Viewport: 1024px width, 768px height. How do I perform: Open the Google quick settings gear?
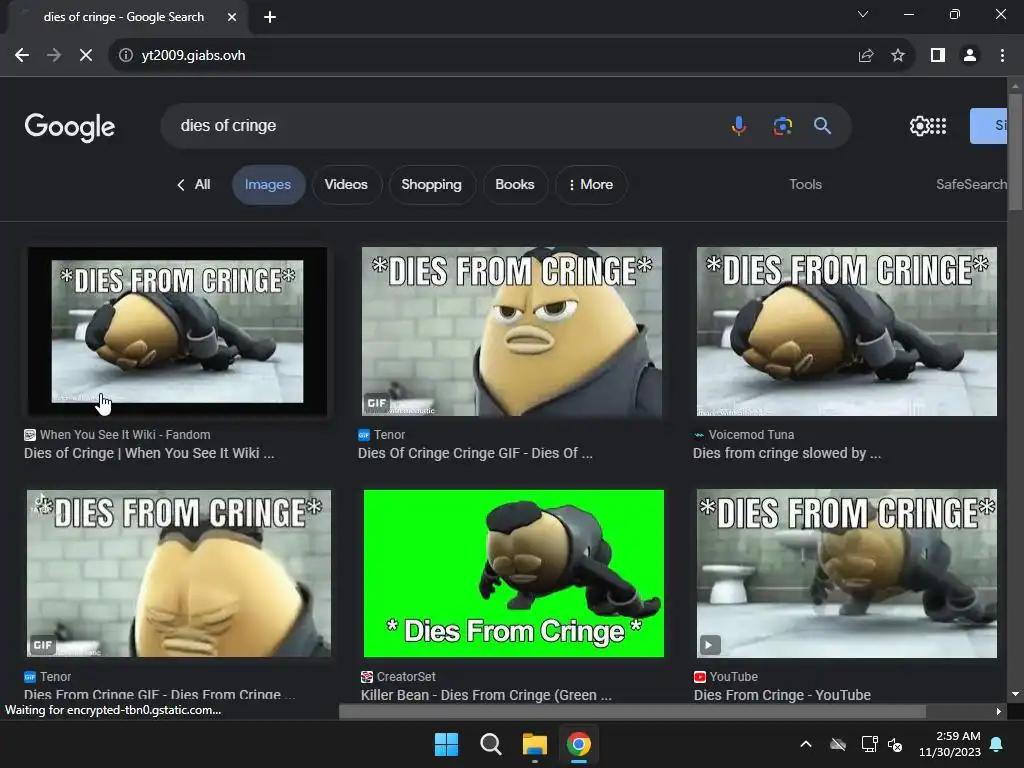point(919,125)
